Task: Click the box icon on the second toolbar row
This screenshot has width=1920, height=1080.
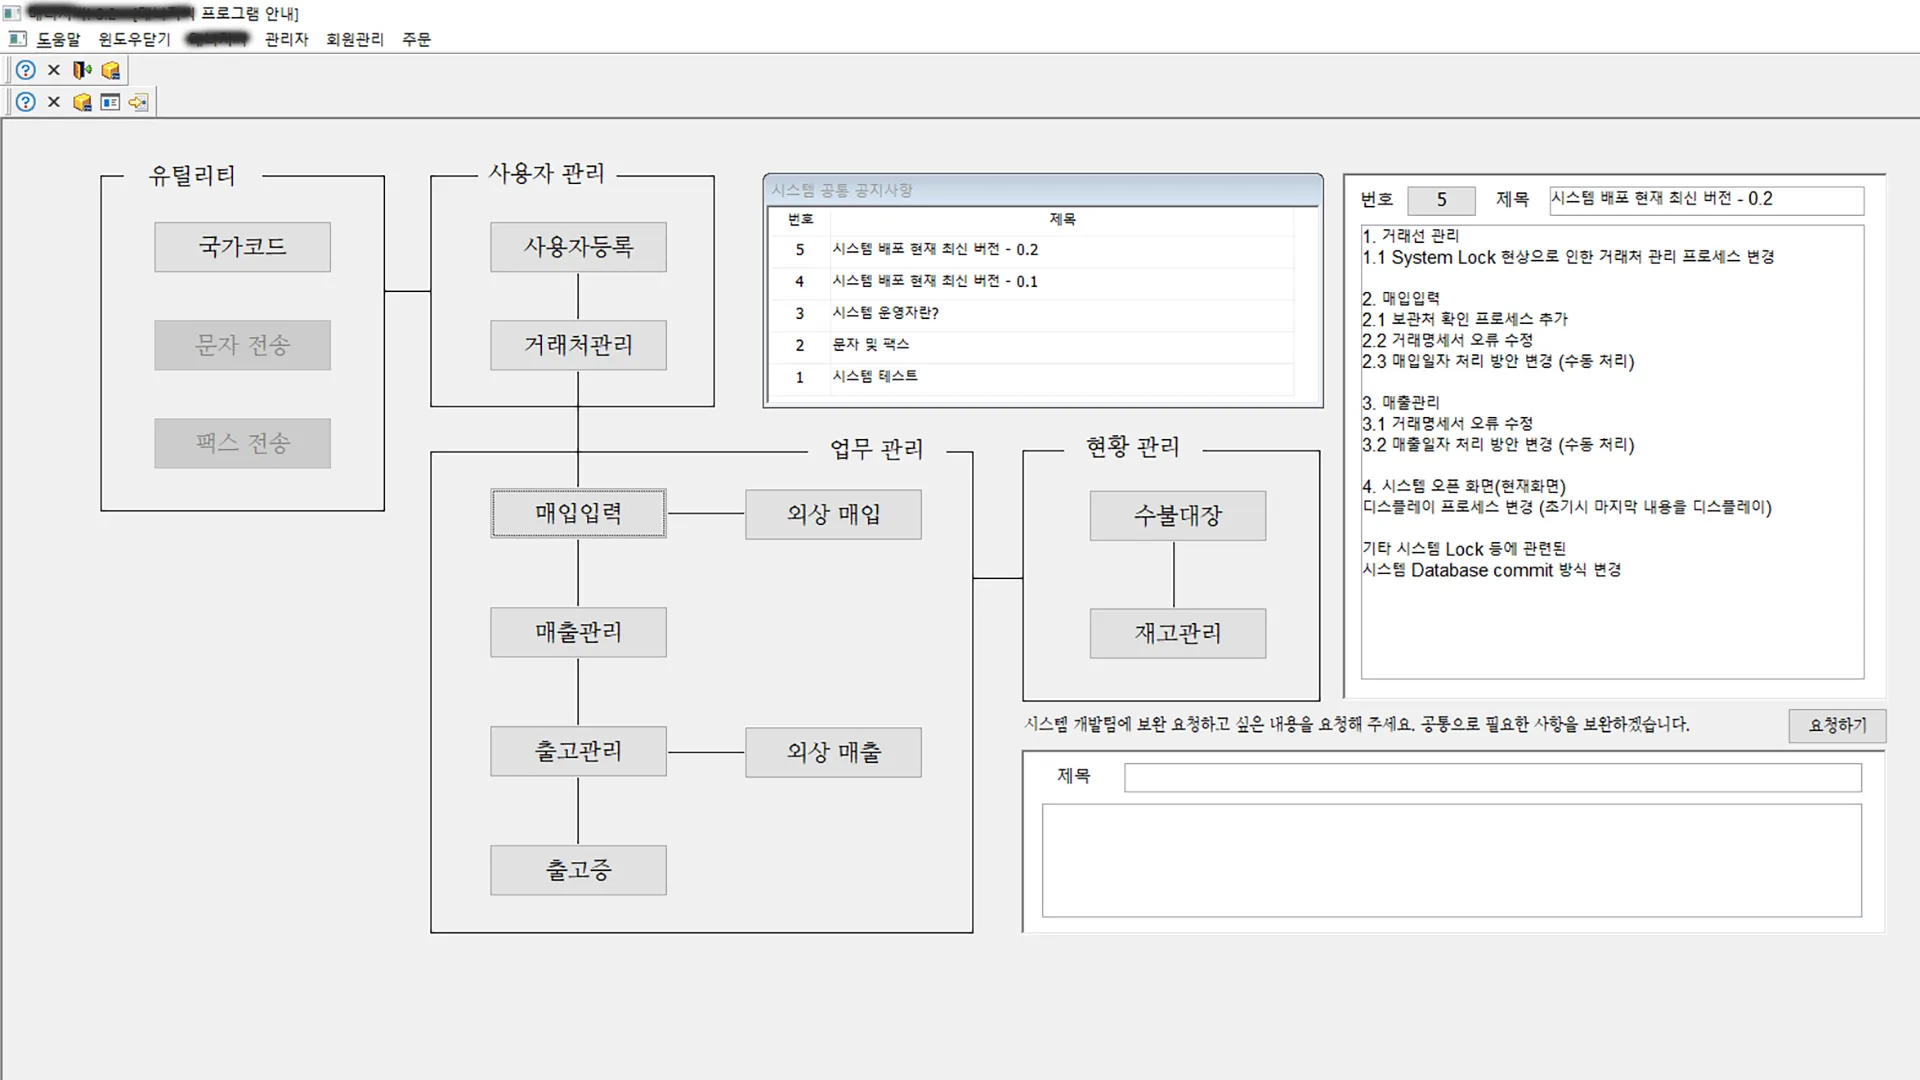Action: pyautogui.click(x=83, y=101)
